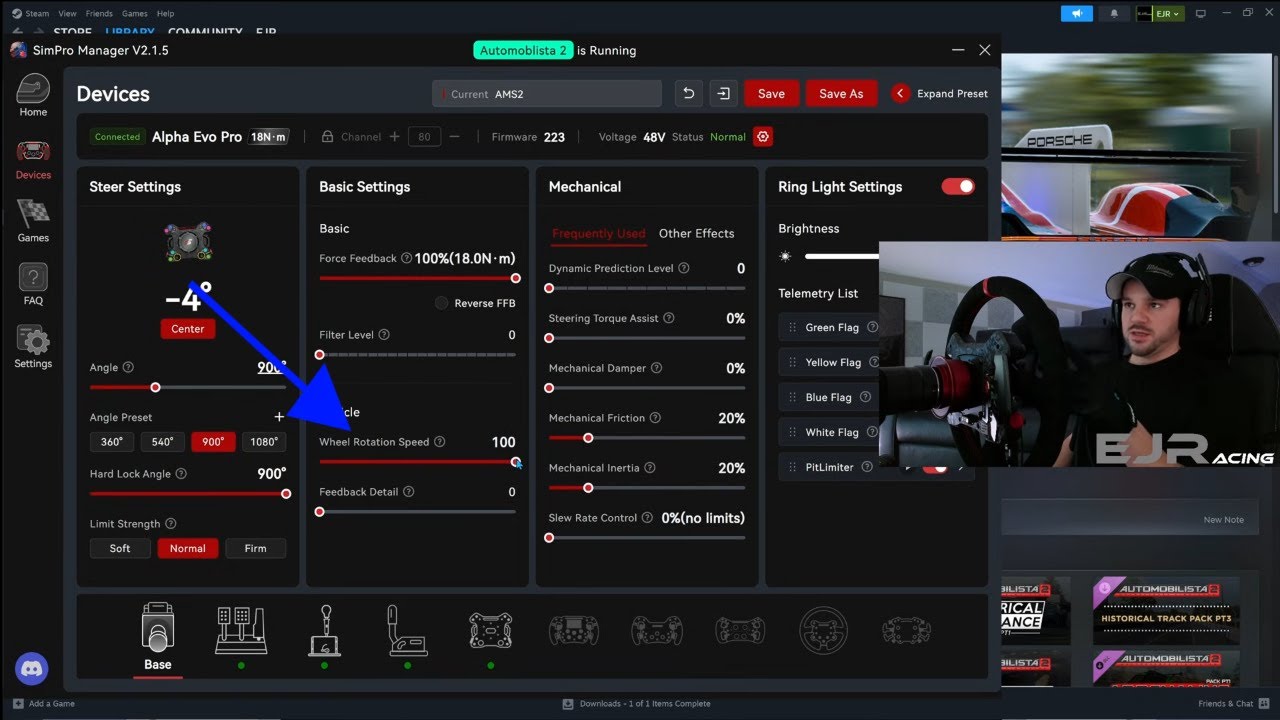Screen dimensions: 1280x720
Task: Click Add a Game in Steam
Action: click(44, 703)
